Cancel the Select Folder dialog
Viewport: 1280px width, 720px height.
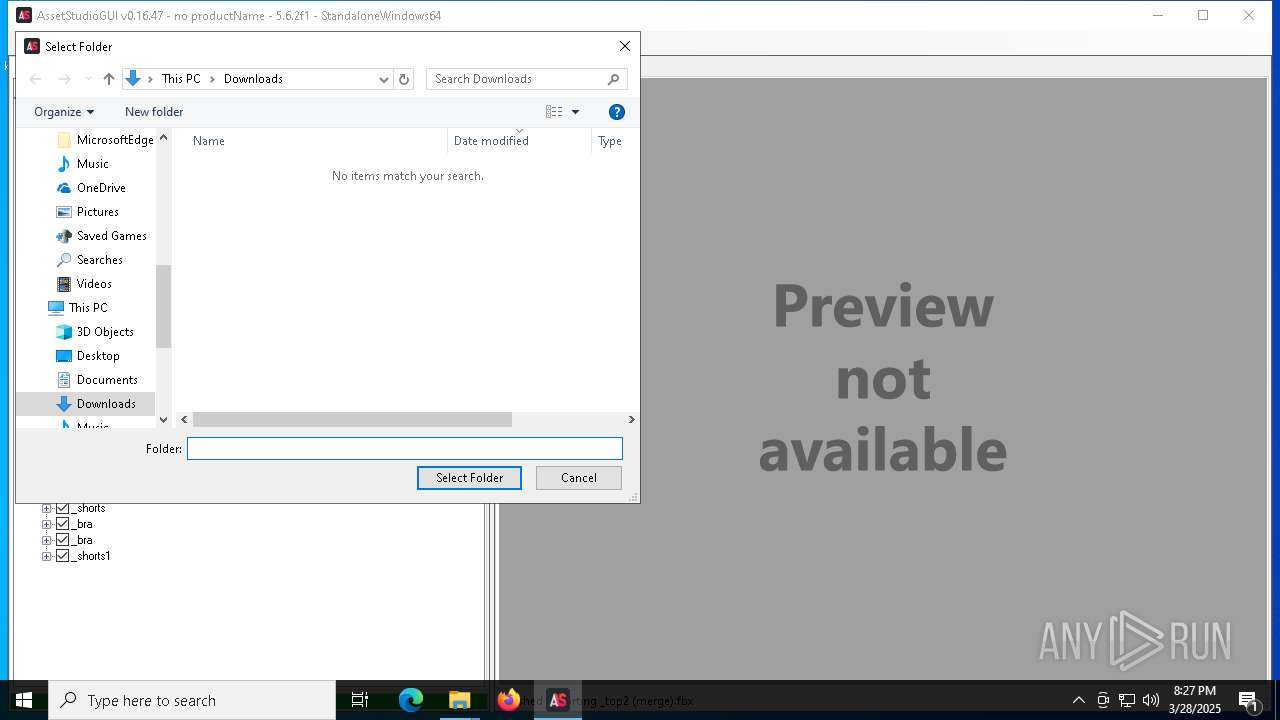579,478
